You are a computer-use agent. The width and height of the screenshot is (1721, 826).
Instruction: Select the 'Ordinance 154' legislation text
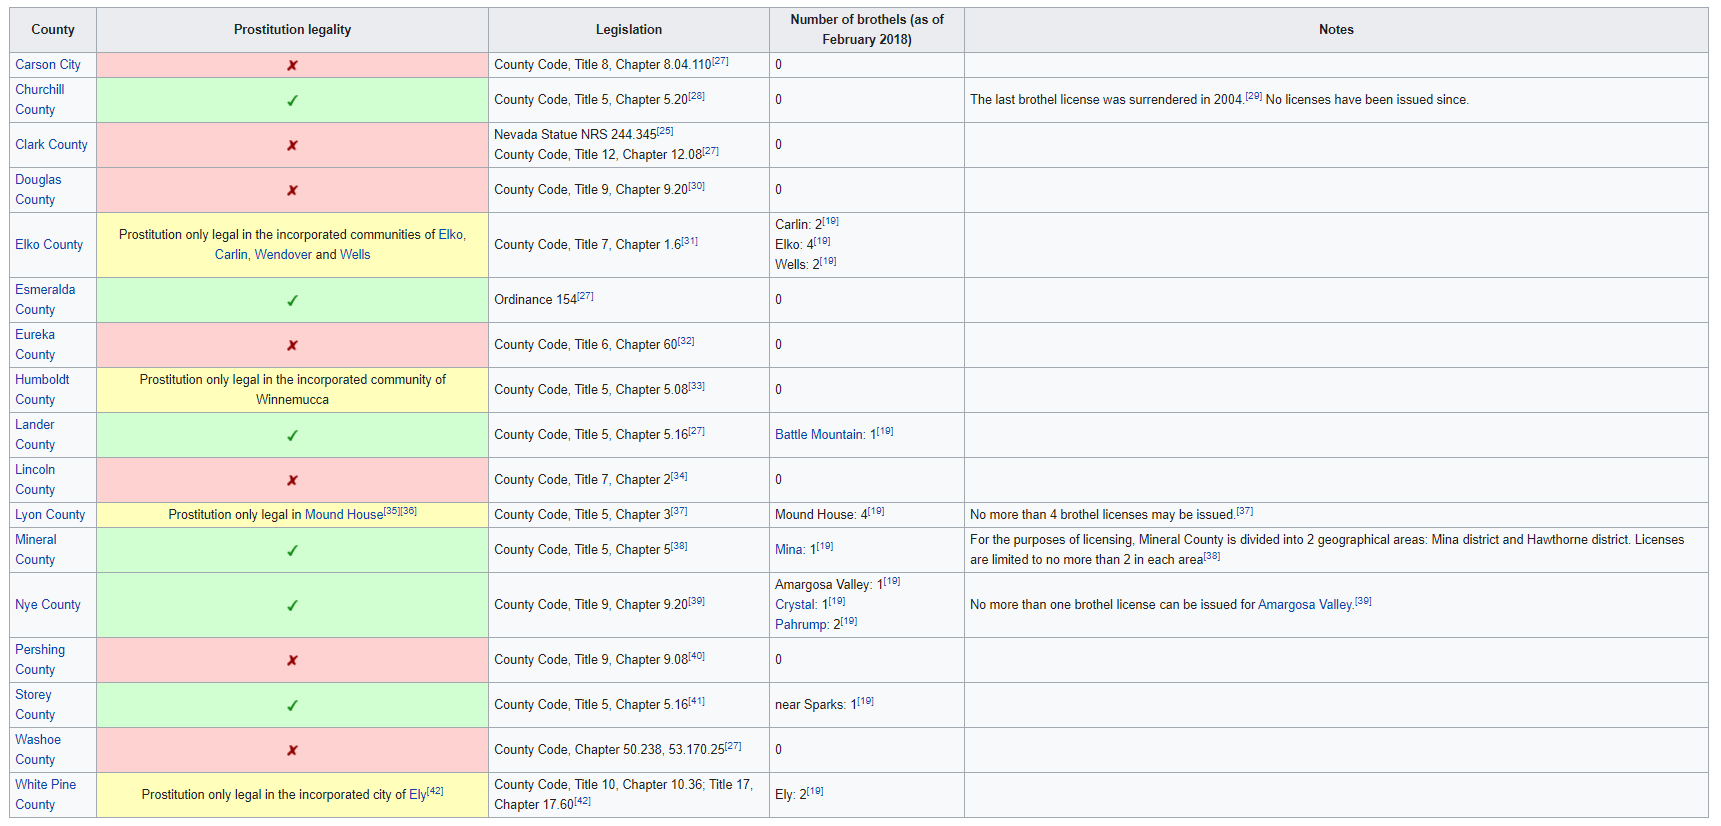tap(535, 300)
